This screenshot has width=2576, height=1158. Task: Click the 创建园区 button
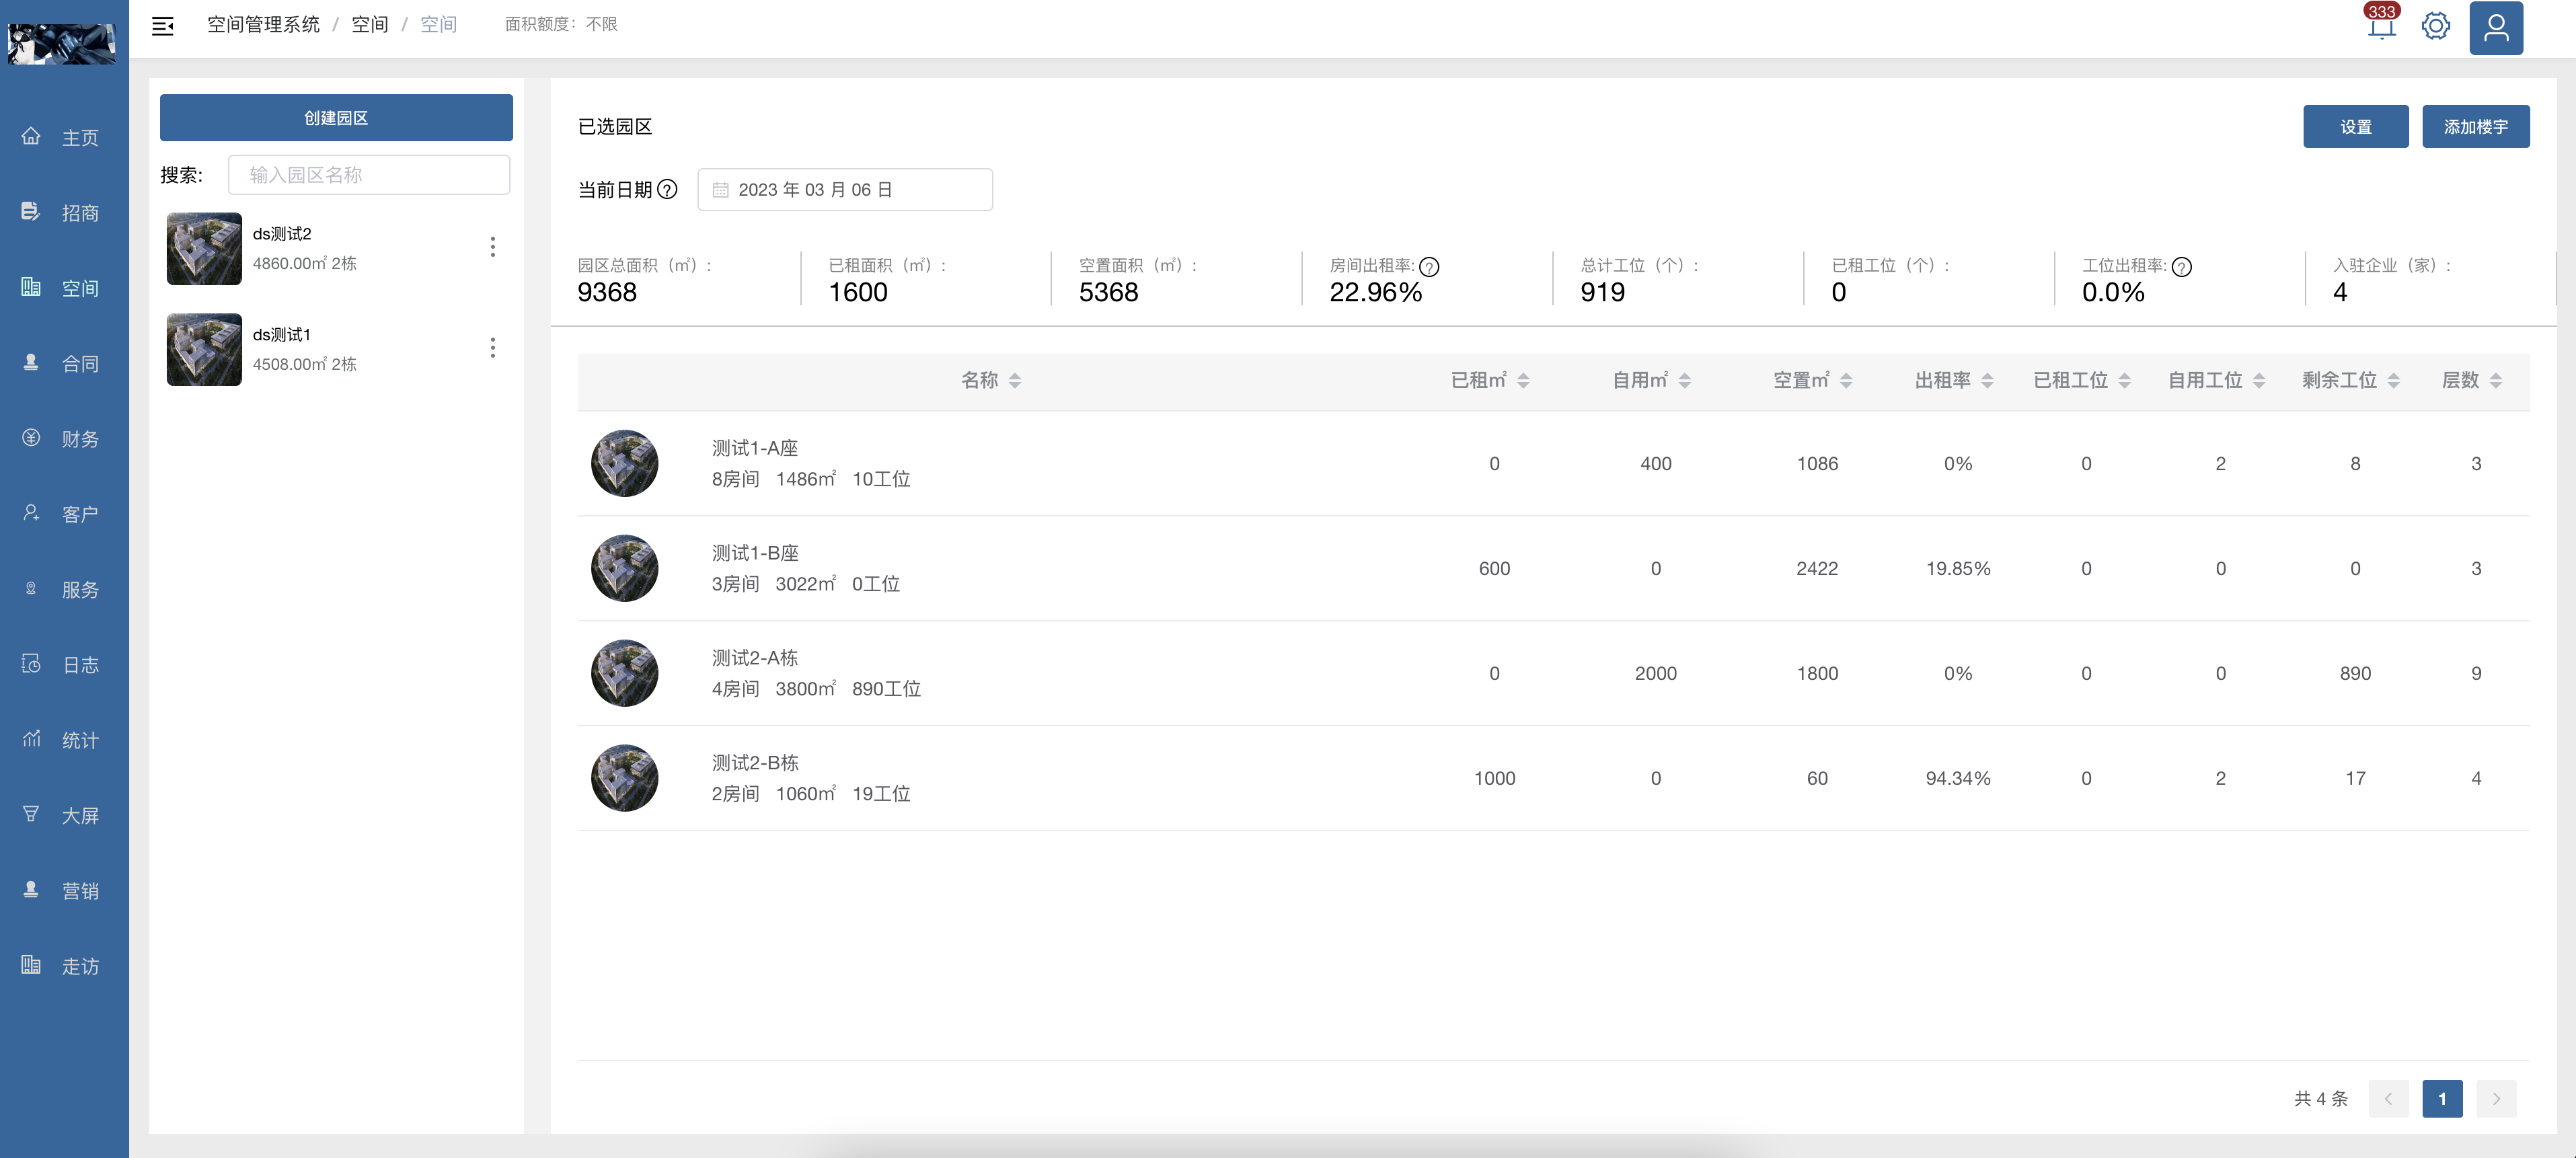[336, 118]
